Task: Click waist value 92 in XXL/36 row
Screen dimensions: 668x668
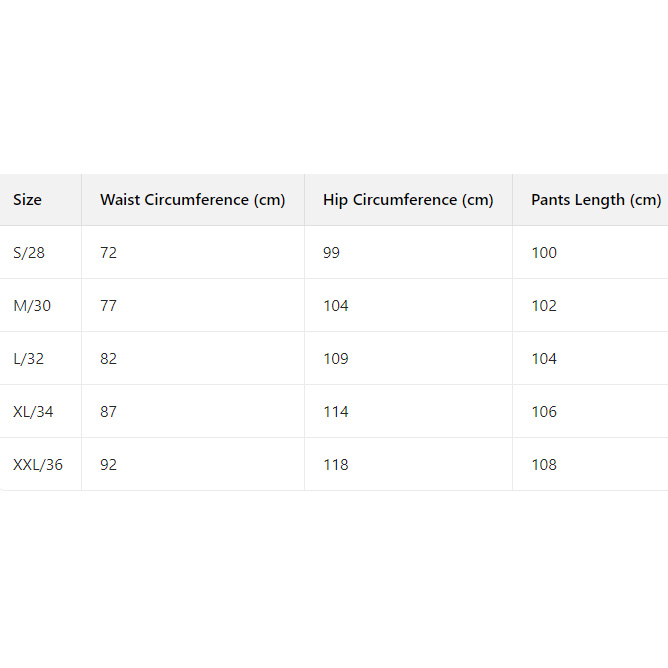Action: pyautogui.click(x=109, y=465)
